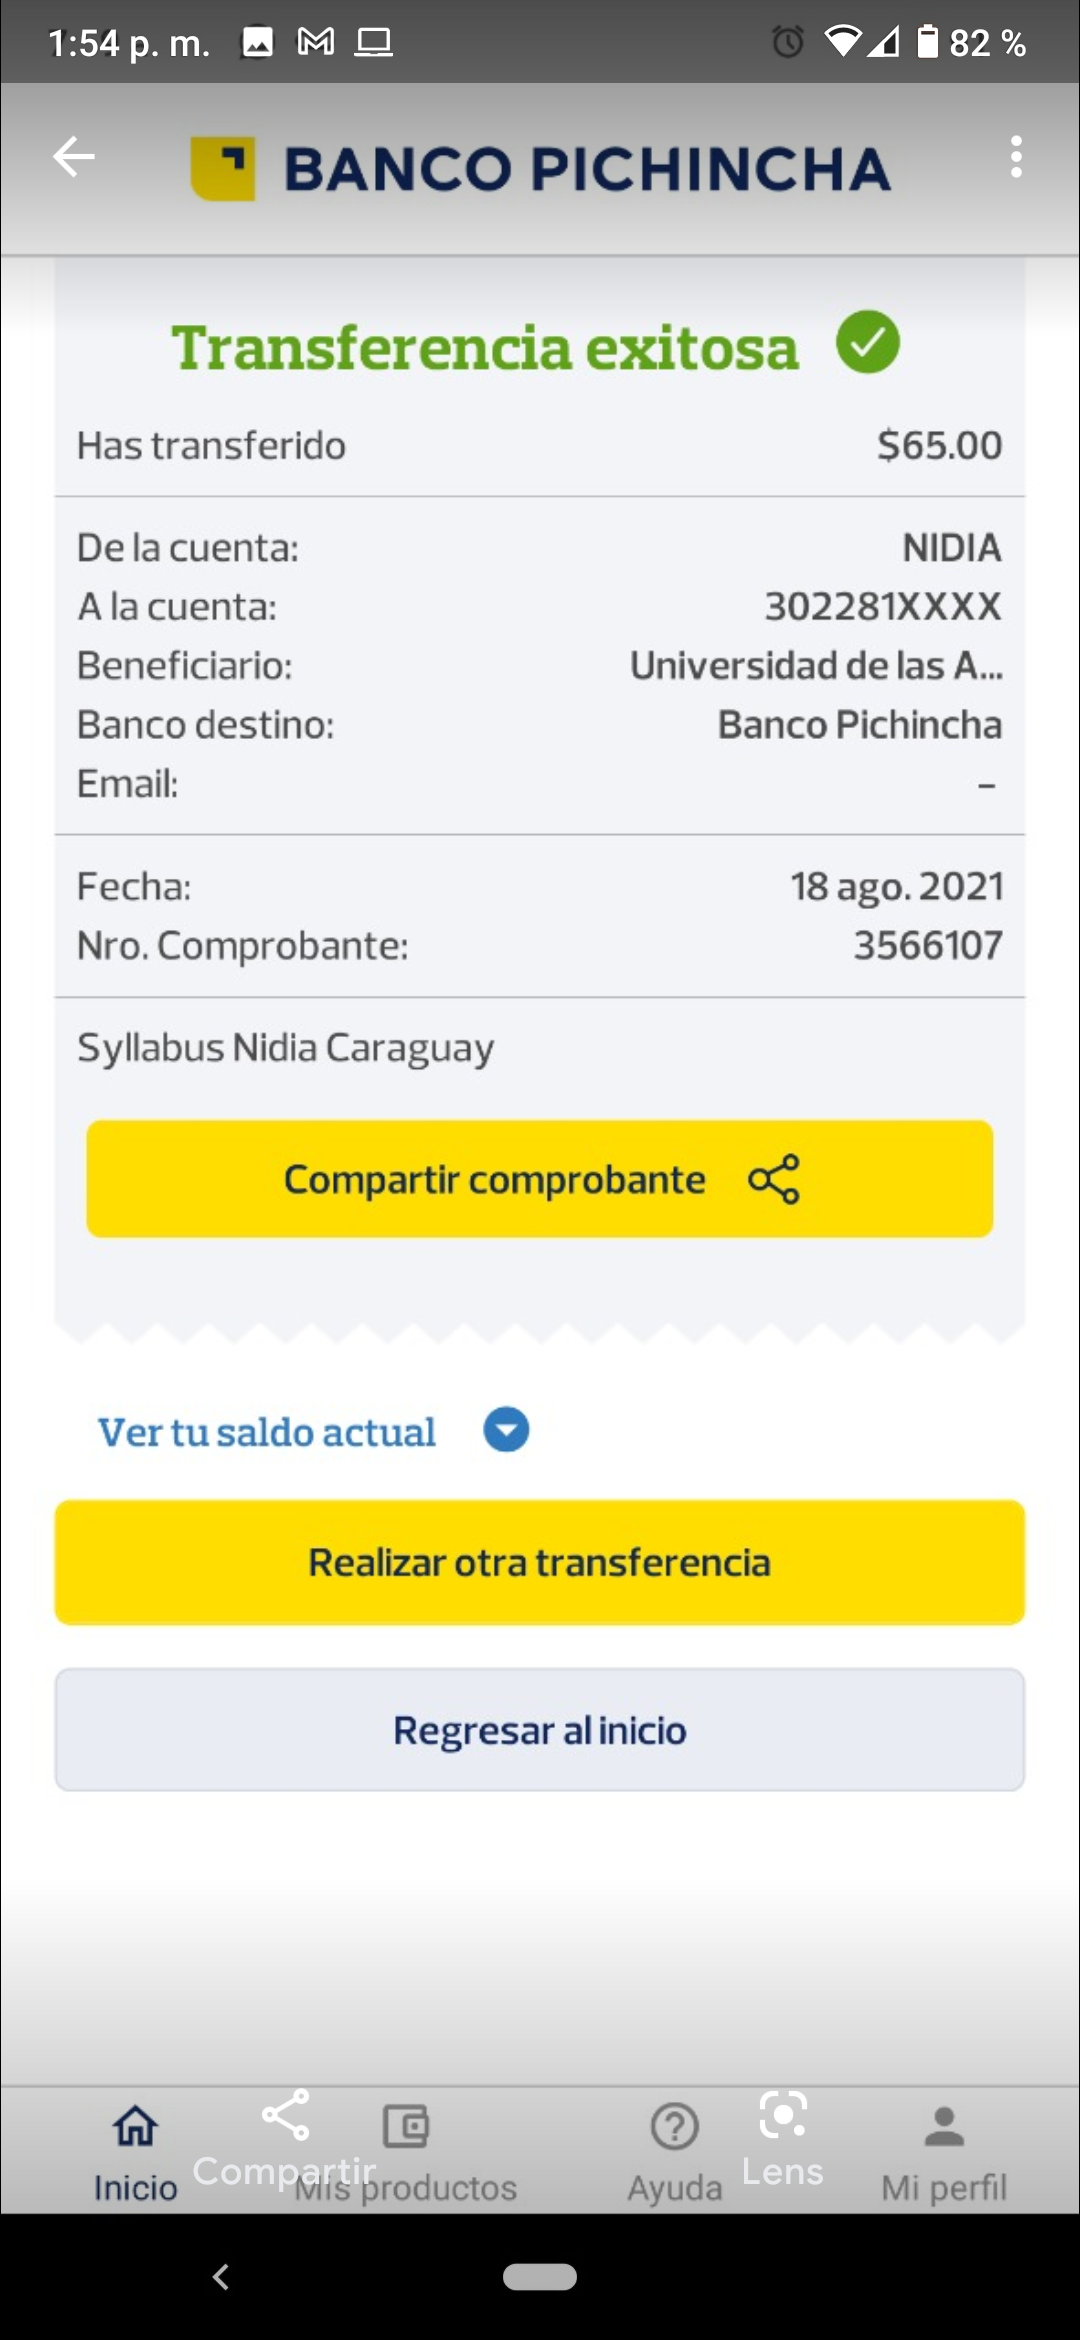Tap the Compartir share overlay icon
The width and height of the screenshot is (1080, 2340).
tap(285, 2116)
